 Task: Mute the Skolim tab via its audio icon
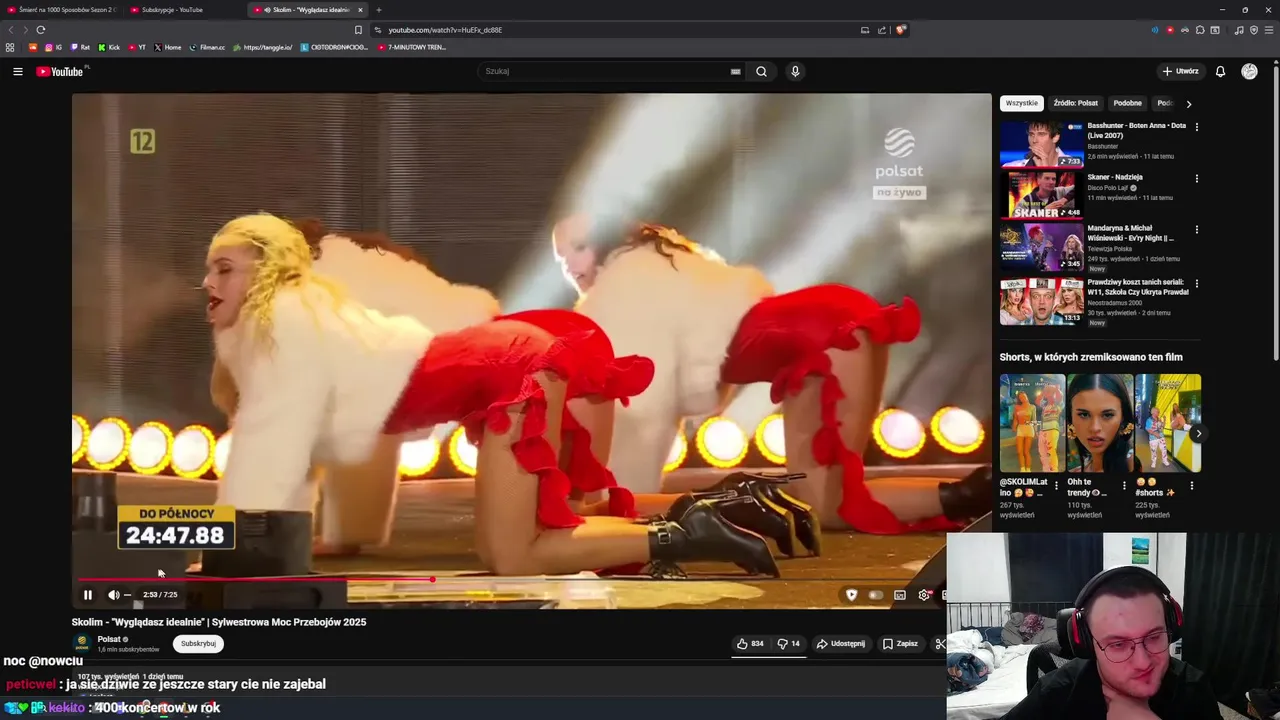click(x=267, y=10)
